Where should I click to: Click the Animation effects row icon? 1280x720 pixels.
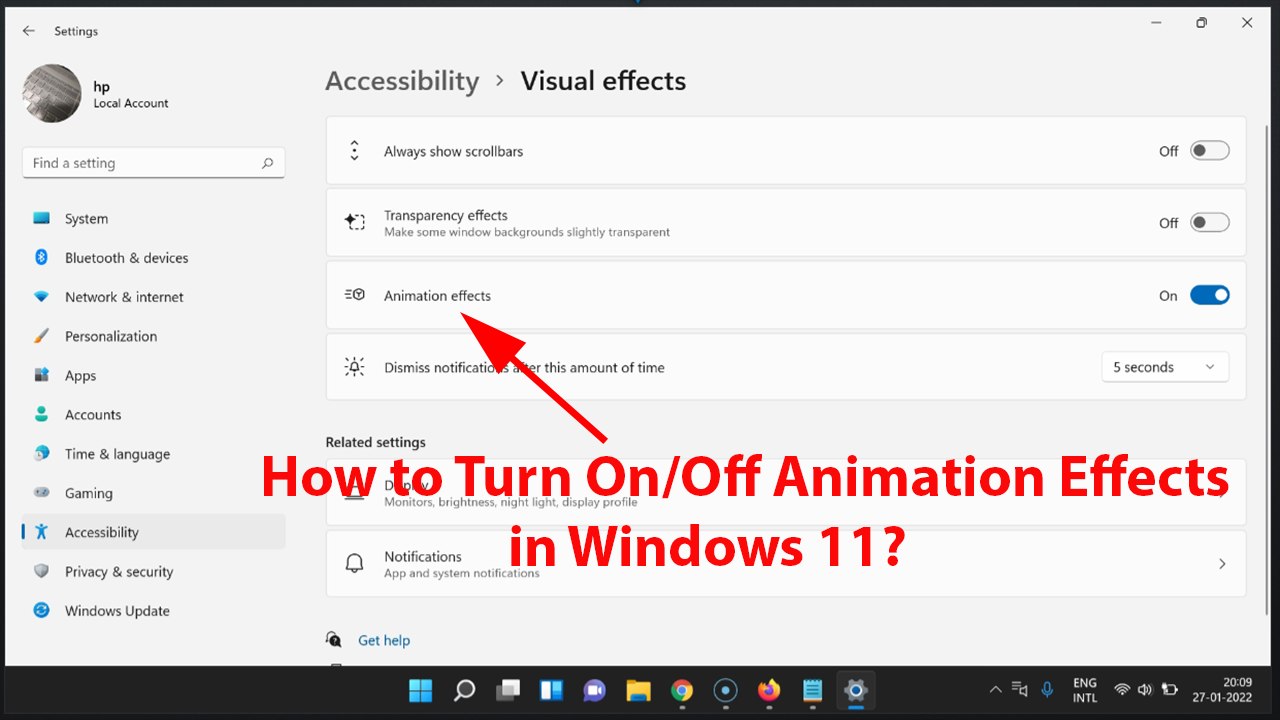point(355,295)
